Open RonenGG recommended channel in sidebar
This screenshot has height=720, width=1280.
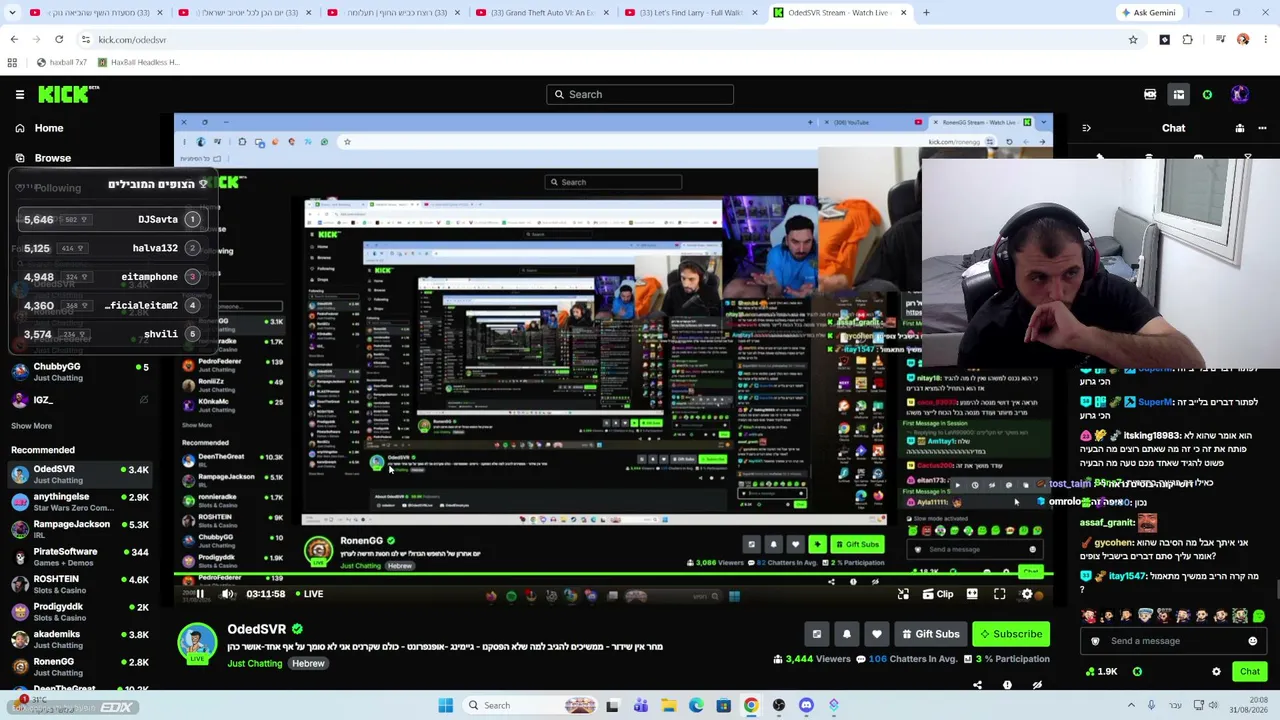[80, 666]
